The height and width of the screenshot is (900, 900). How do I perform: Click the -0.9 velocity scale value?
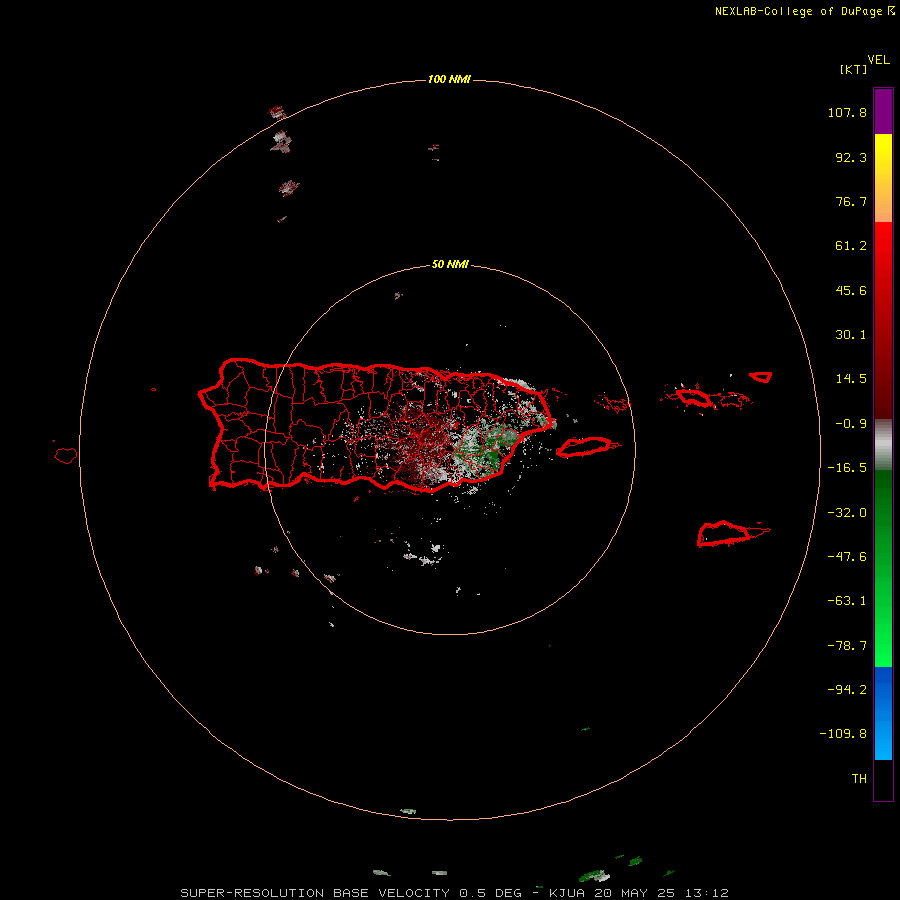click(851, 424)
